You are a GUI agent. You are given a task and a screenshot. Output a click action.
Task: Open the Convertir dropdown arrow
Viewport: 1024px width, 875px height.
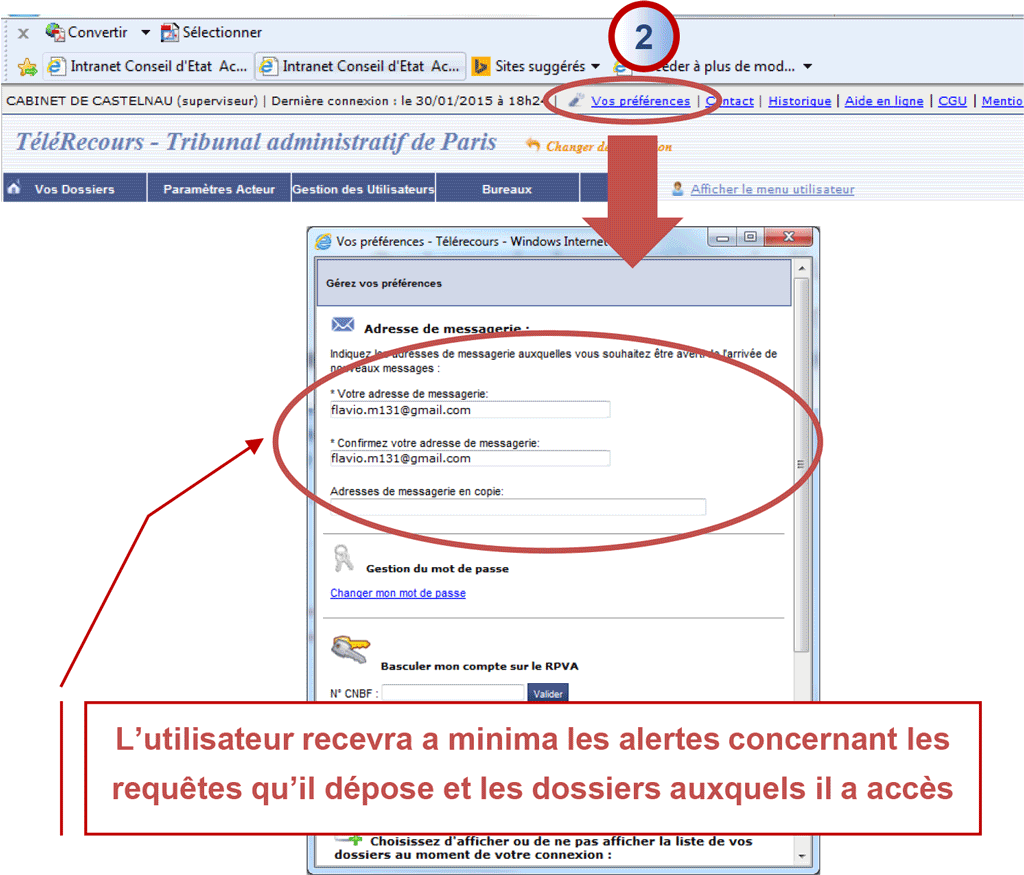tap(145, 32)
